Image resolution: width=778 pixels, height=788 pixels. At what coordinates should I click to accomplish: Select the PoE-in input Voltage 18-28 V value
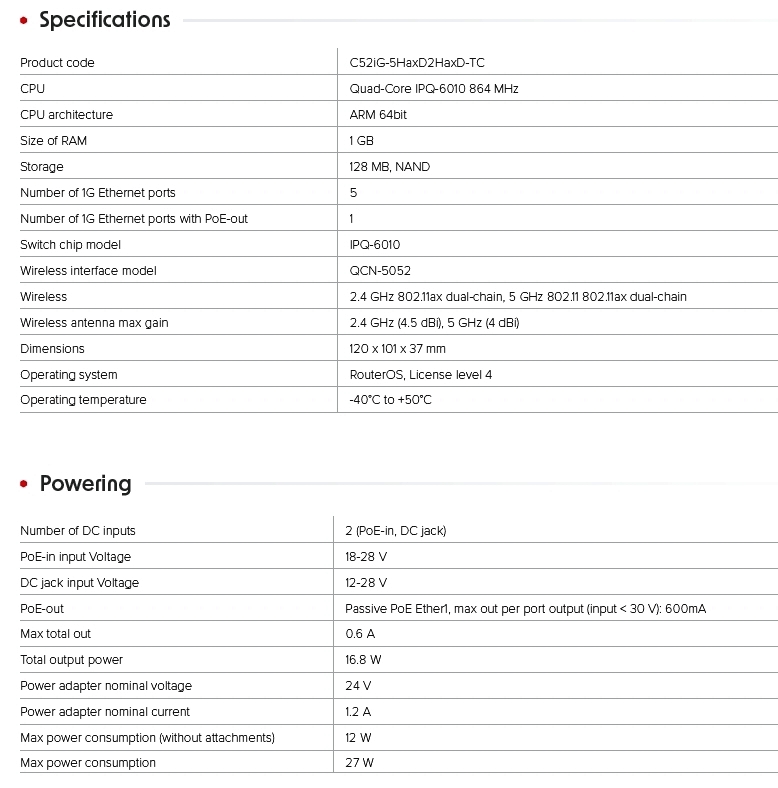pyautogui.click(x=366, y=557)
